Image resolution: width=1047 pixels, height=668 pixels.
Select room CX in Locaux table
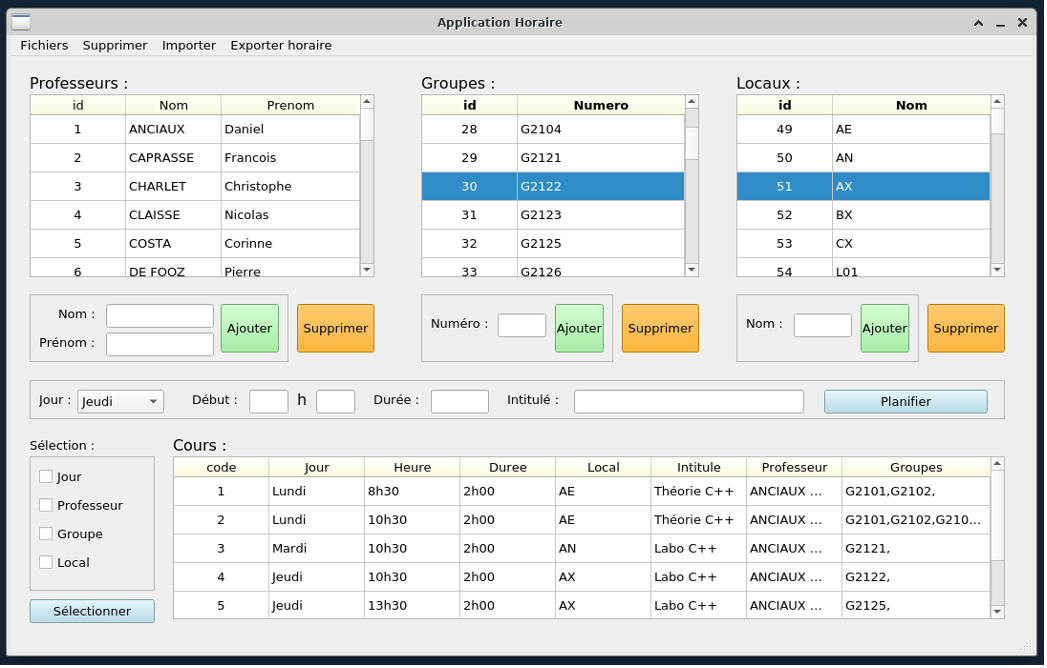(863, 244)
